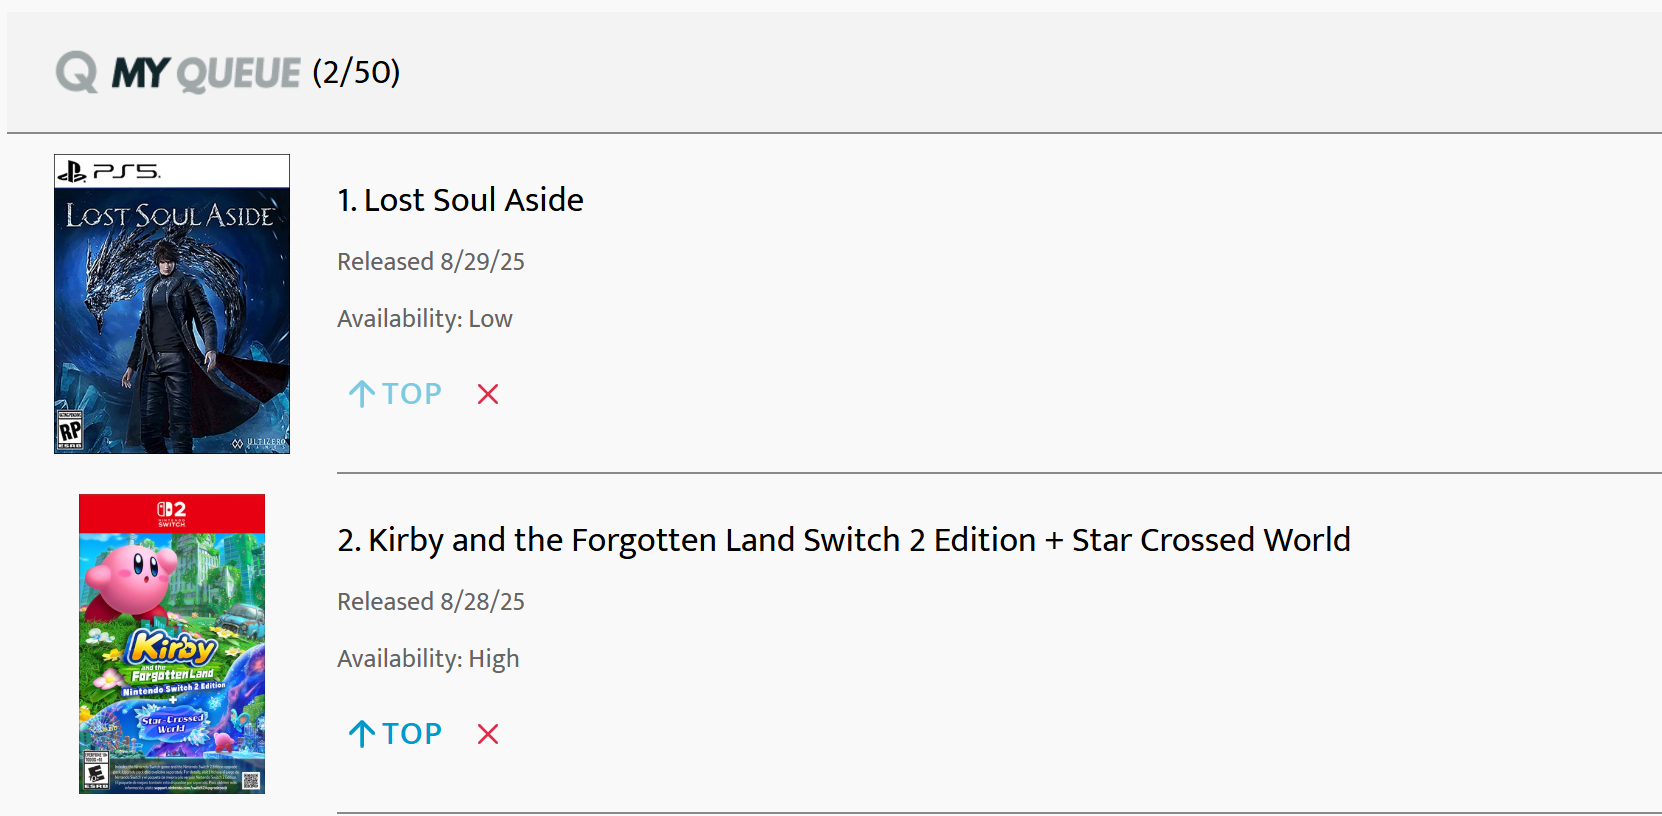Remove Lost Soul Aside with the red X

(488, 394)
